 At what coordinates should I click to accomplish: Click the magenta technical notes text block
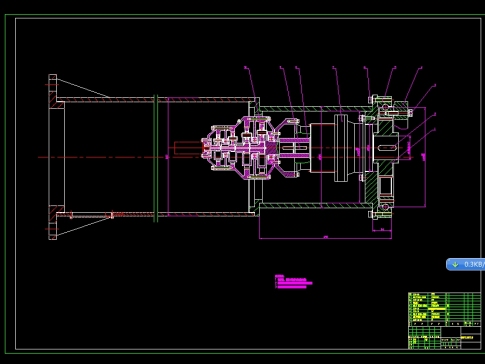[x=293, y=282]
